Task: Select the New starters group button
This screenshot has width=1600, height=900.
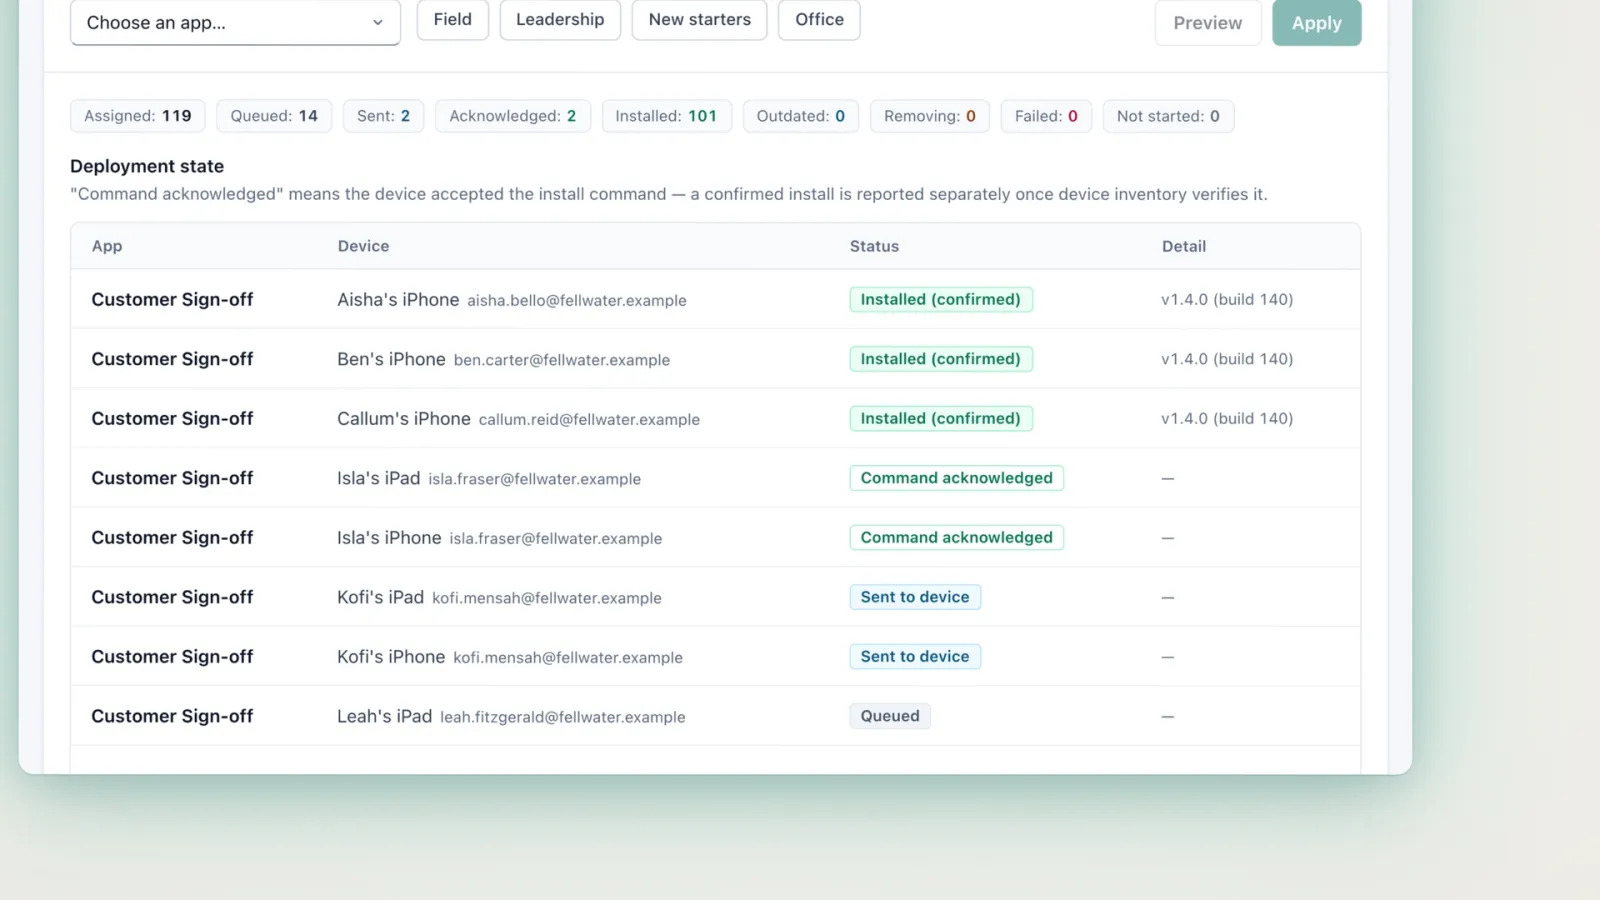Action: tap(699, 19)
